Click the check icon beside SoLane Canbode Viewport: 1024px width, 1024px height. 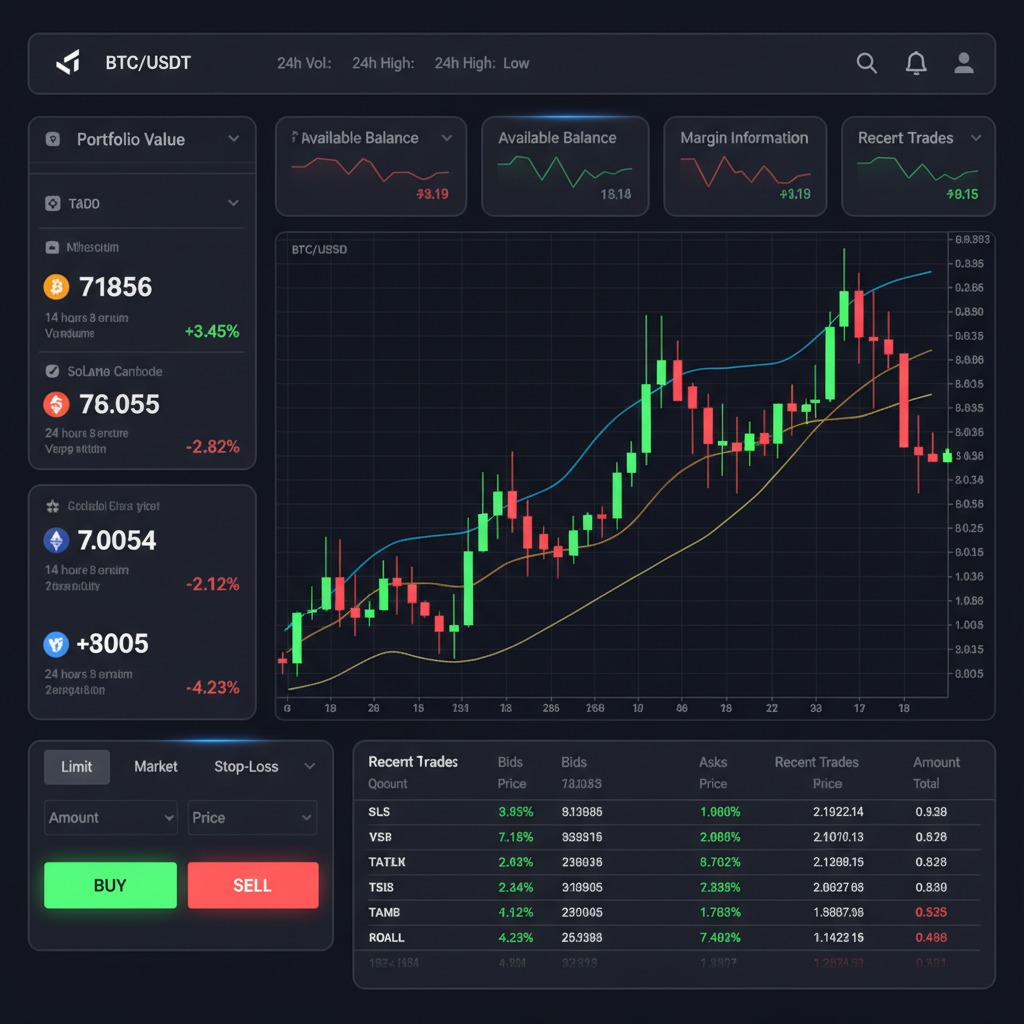point(52,371)
